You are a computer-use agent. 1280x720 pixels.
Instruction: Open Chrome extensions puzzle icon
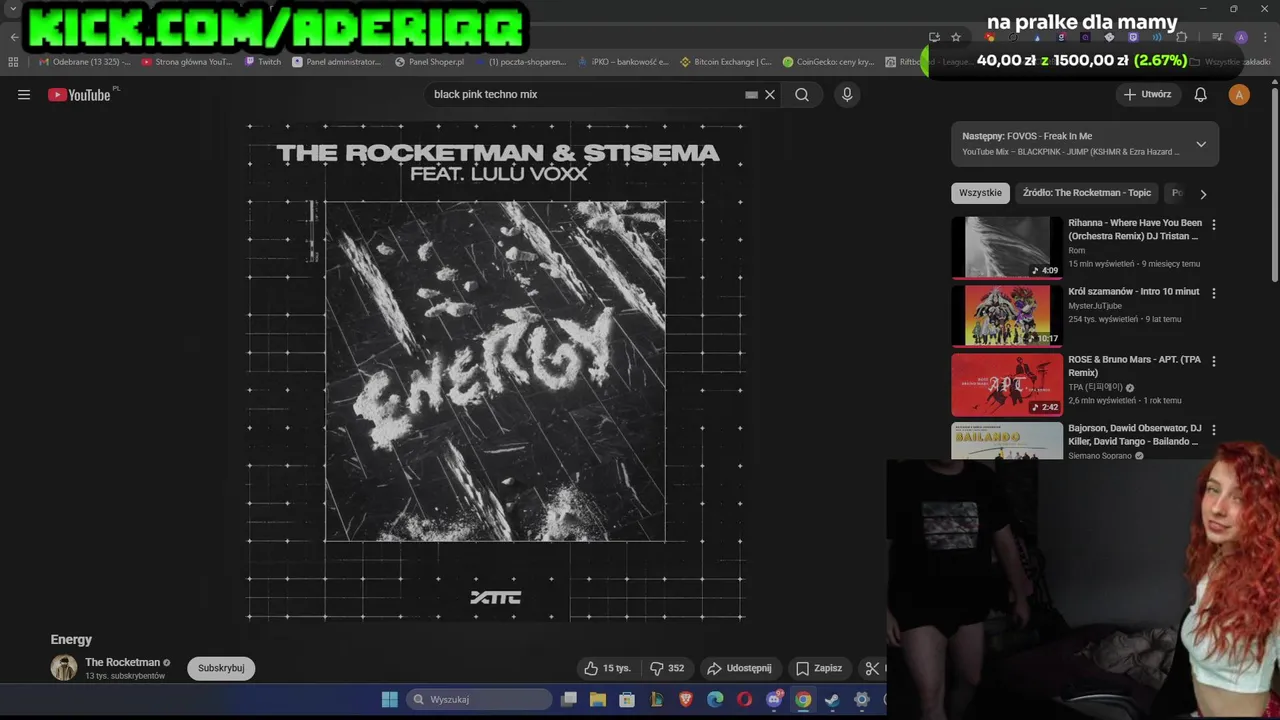click(1181, 37)
